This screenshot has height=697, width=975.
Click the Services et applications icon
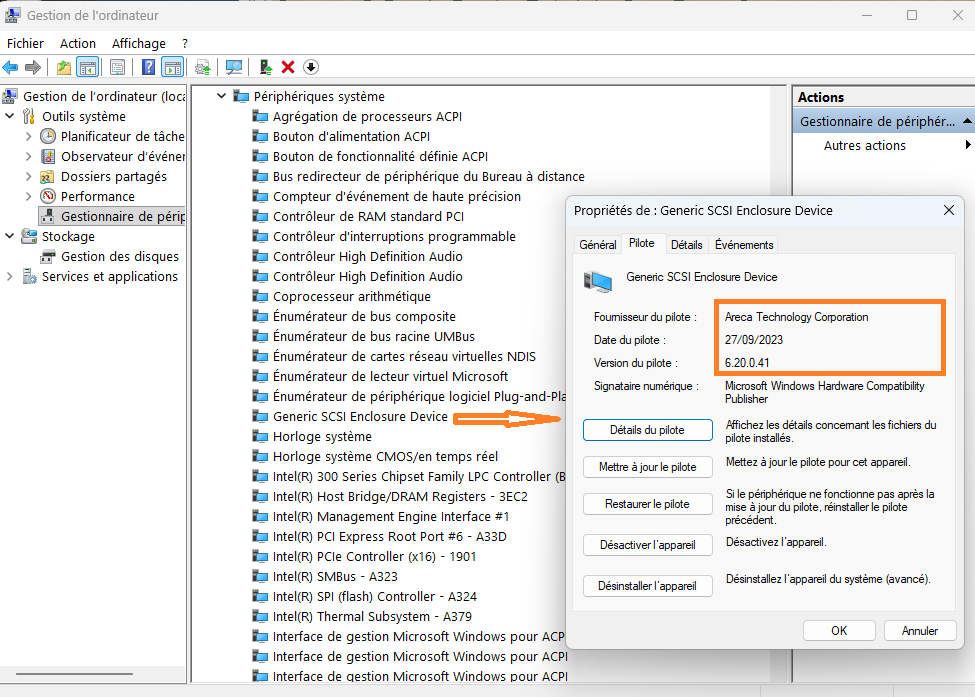coord(29,277)
